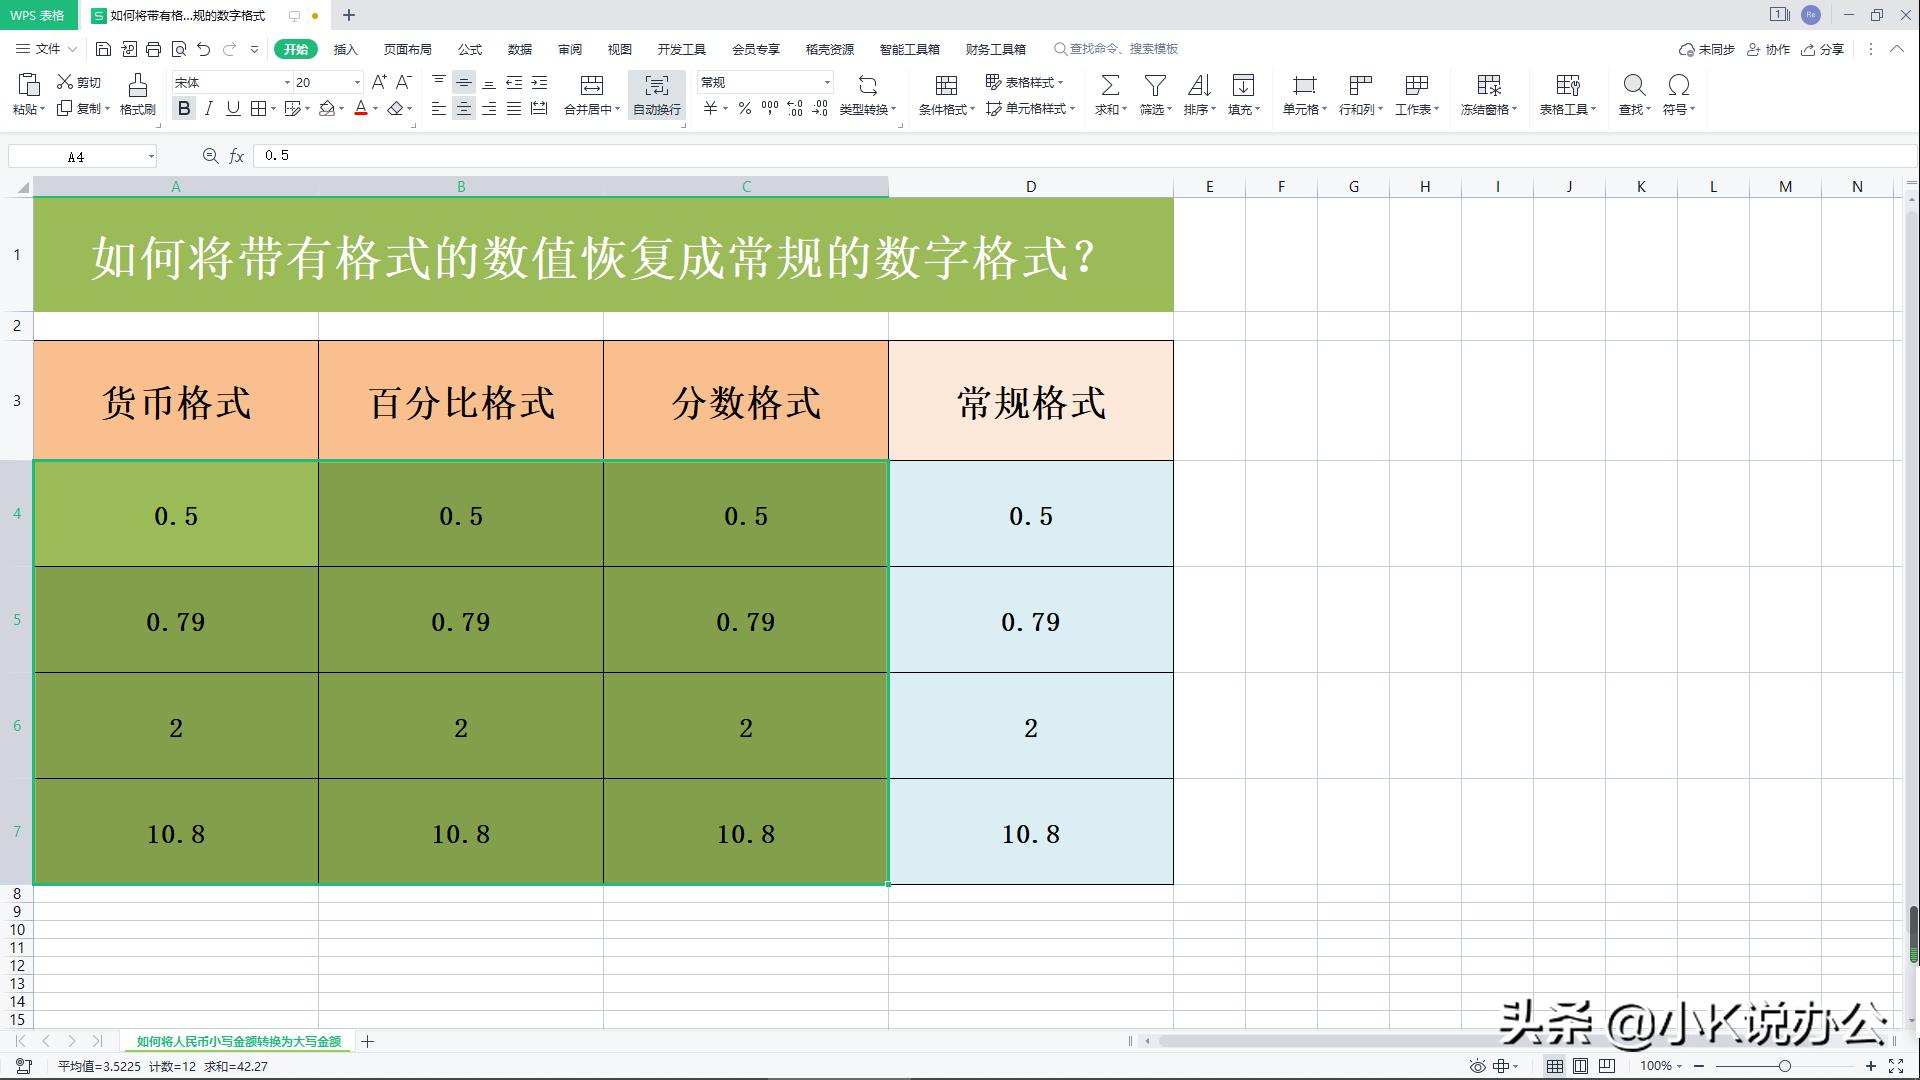Apply percent style with the % icon

[744, 110]
